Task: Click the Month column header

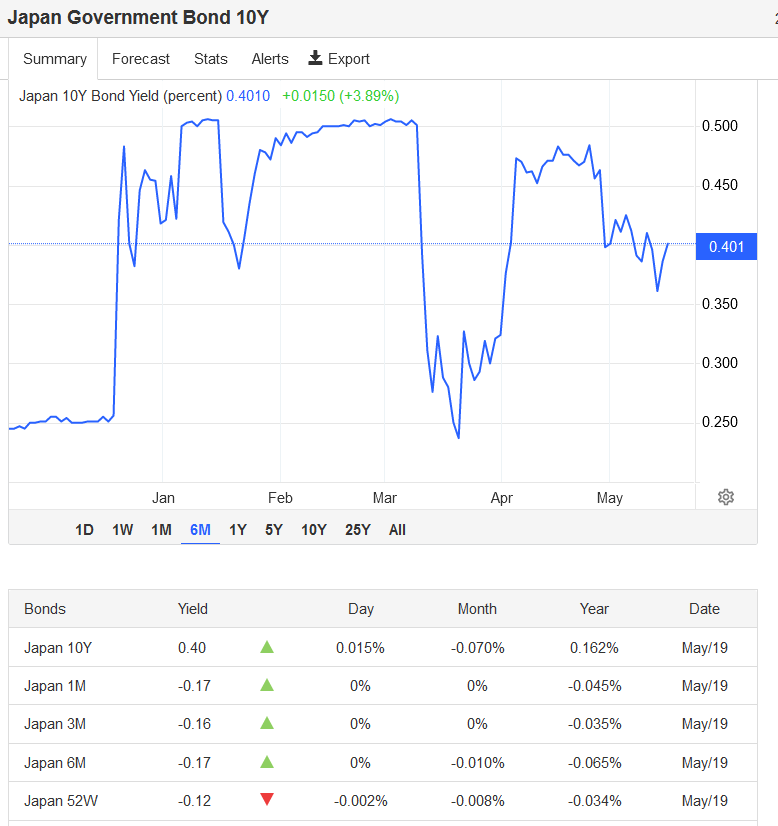Action: tap(477, 609)
